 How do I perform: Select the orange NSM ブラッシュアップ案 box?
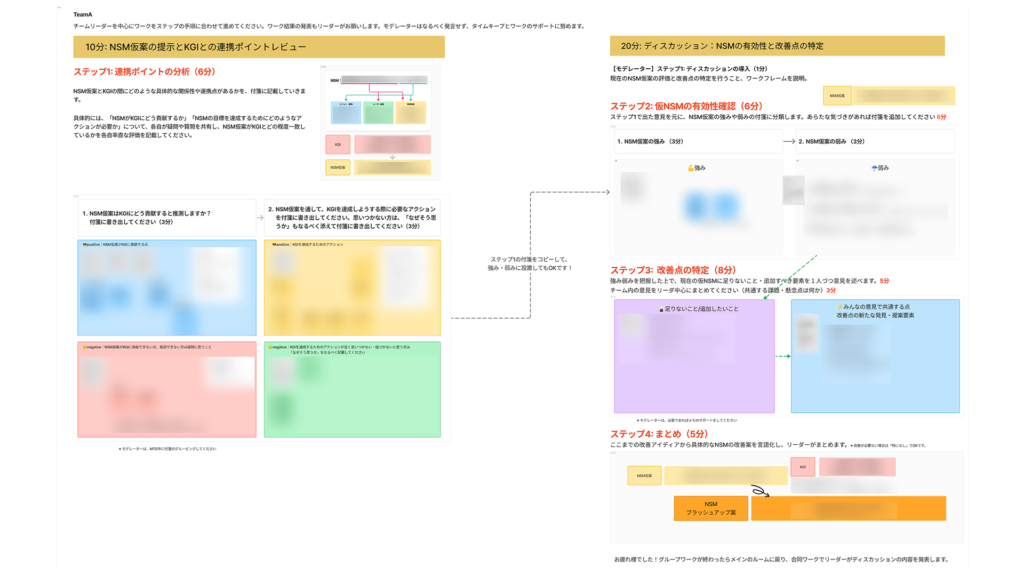710,508
